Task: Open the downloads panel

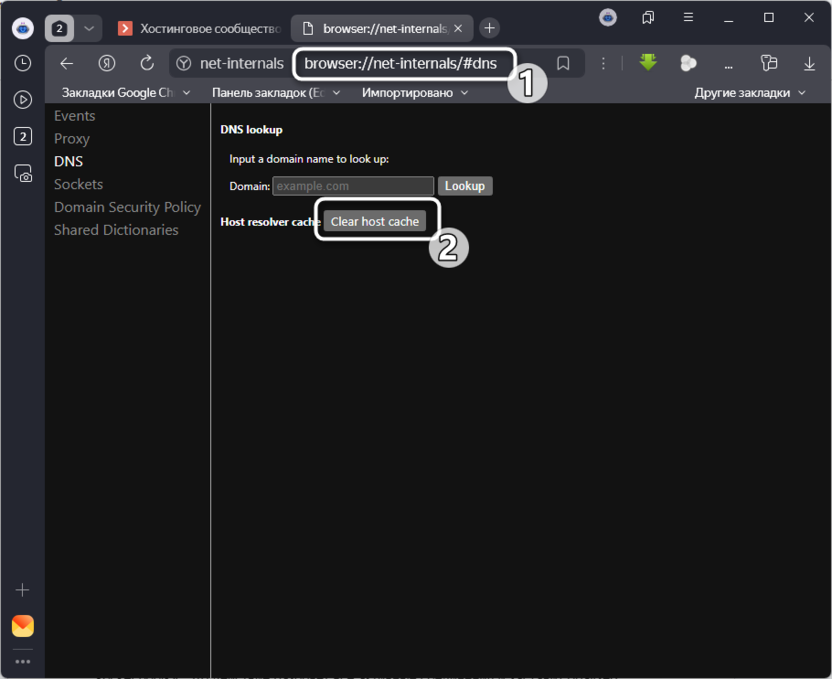Action: 809,64
